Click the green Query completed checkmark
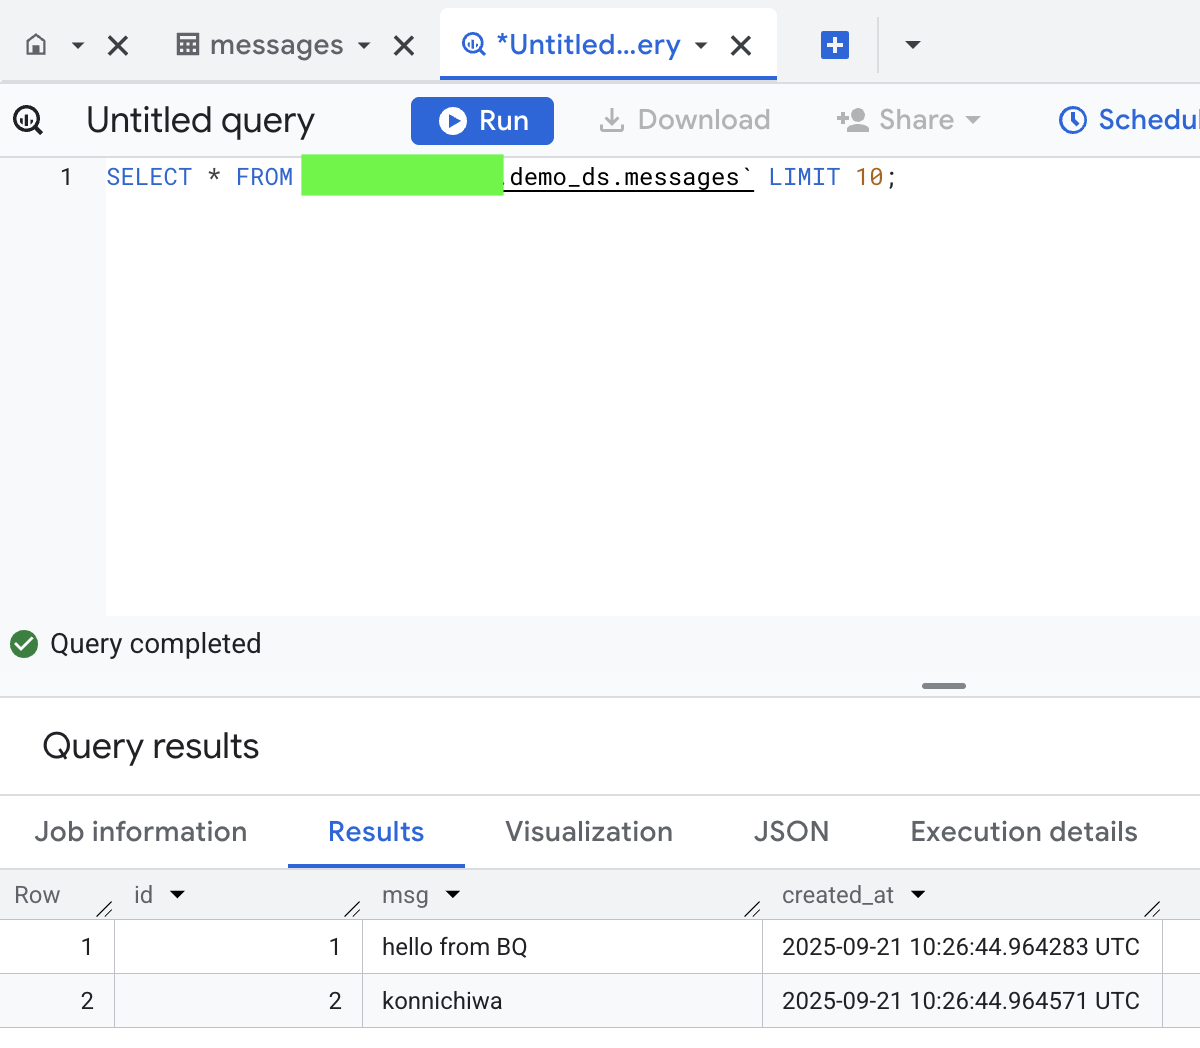 pos(24,644)
